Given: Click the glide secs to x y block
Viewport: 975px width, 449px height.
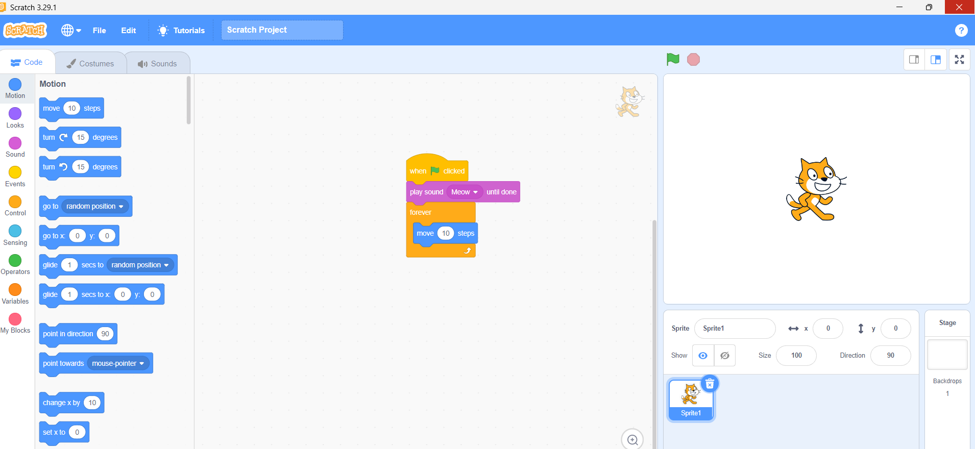Looking at the screenshot, I should [x=101, y=295].
